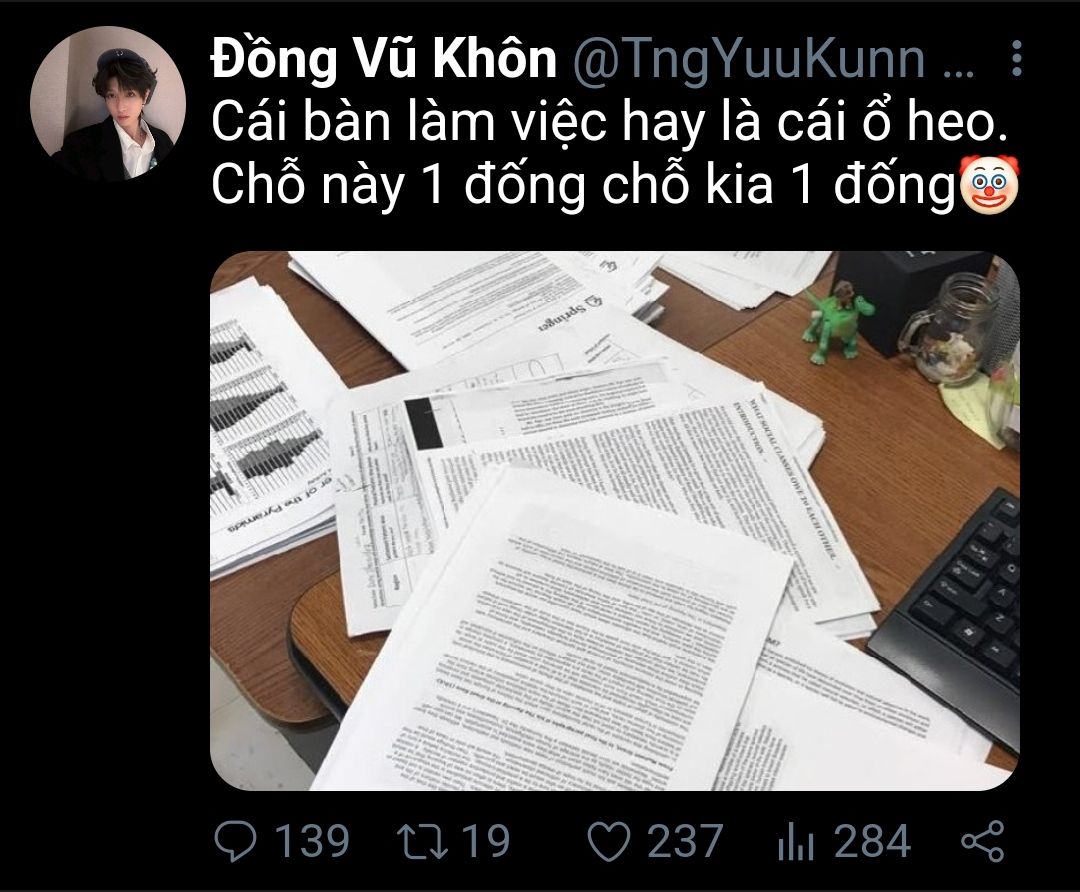The image size is (1080, 892).
Task: Like the tweet with the heart icon
Action: point(609,842)
